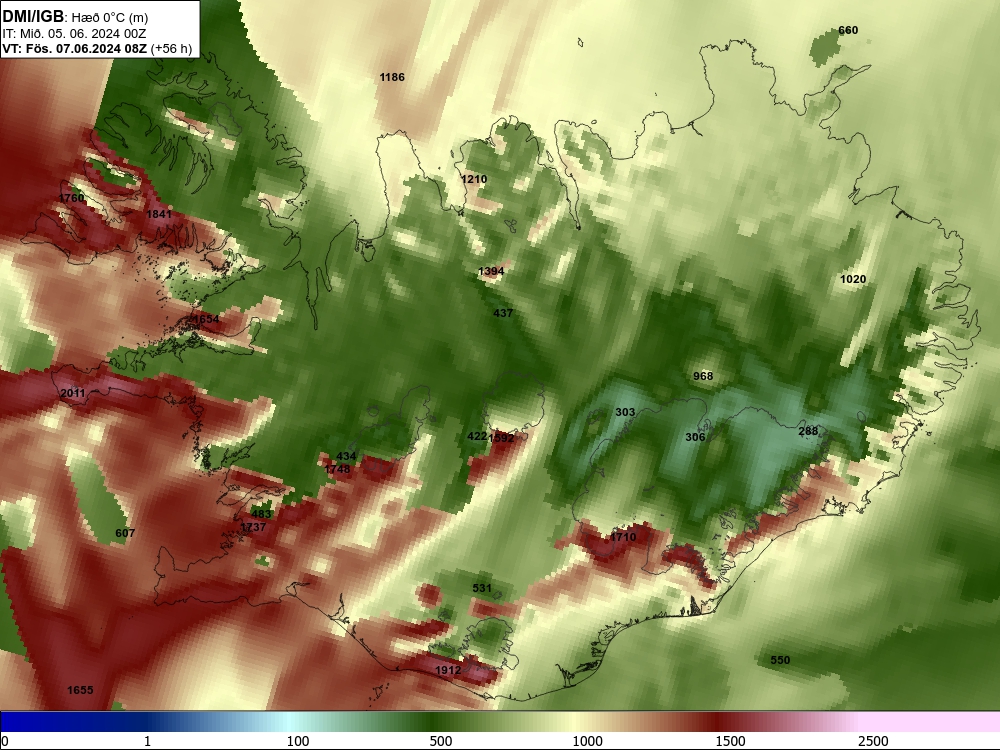Click the 1592 value label

[x=501, y=438]
